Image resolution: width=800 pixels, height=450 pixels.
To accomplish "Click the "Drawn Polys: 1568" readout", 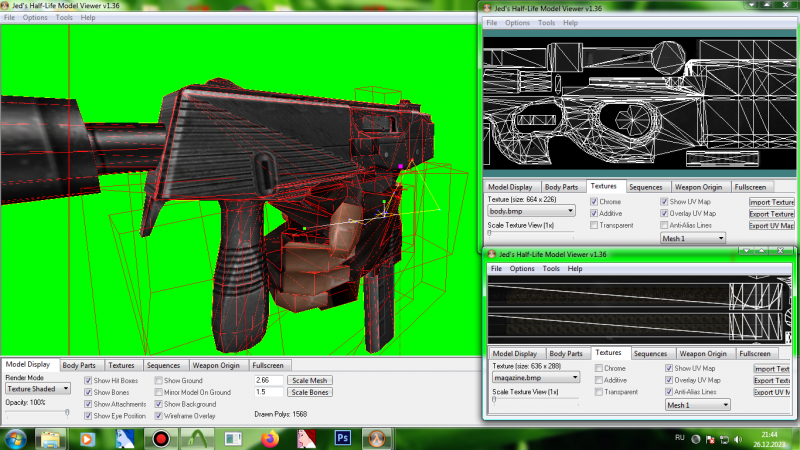I will (281, 414).
